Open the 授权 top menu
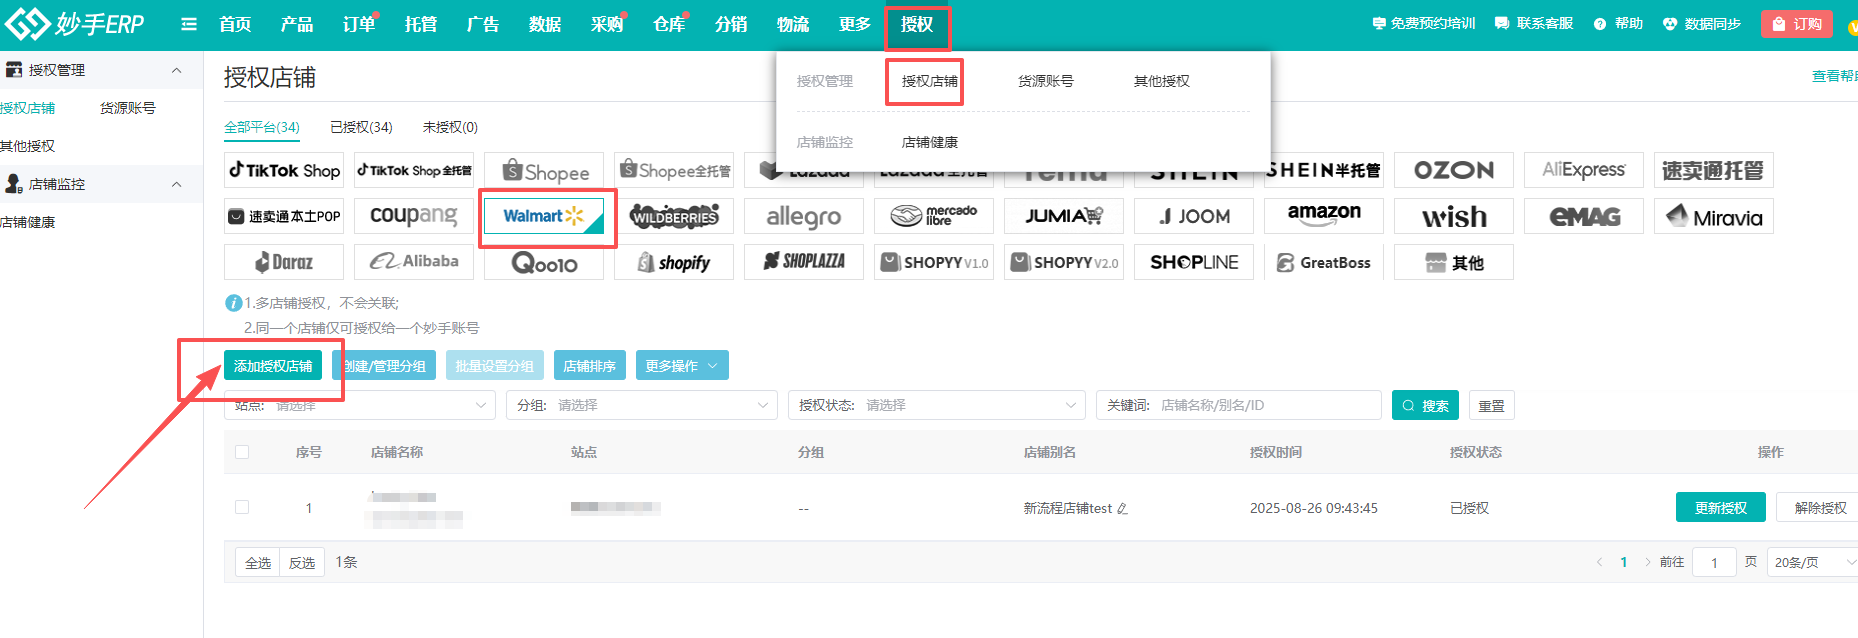 (917, 24)
